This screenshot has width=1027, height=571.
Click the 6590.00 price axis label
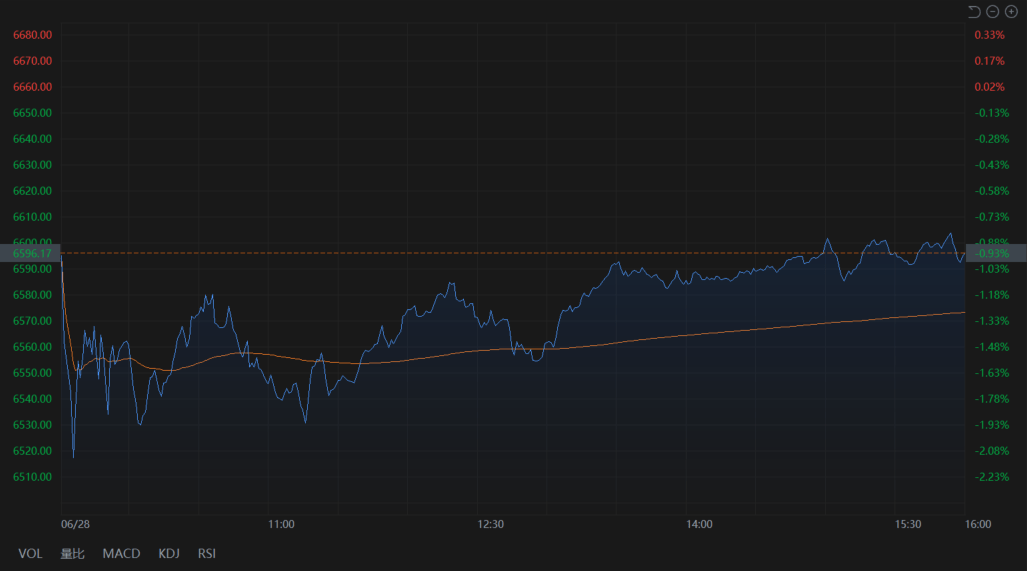point(32,269)
